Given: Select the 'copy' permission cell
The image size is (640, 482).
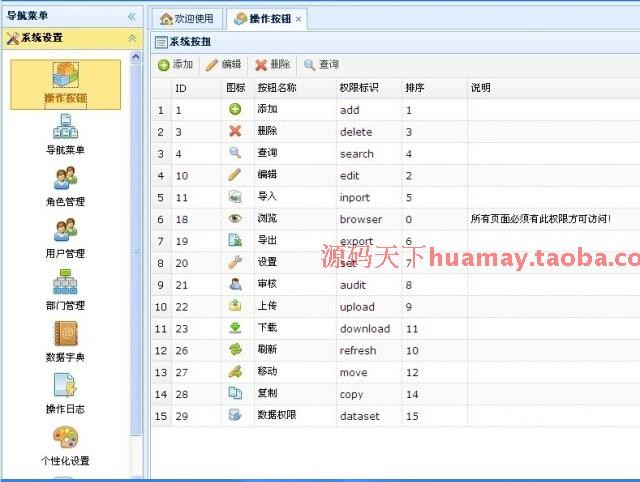Looking at the screenshot, I should click(369, 394).
